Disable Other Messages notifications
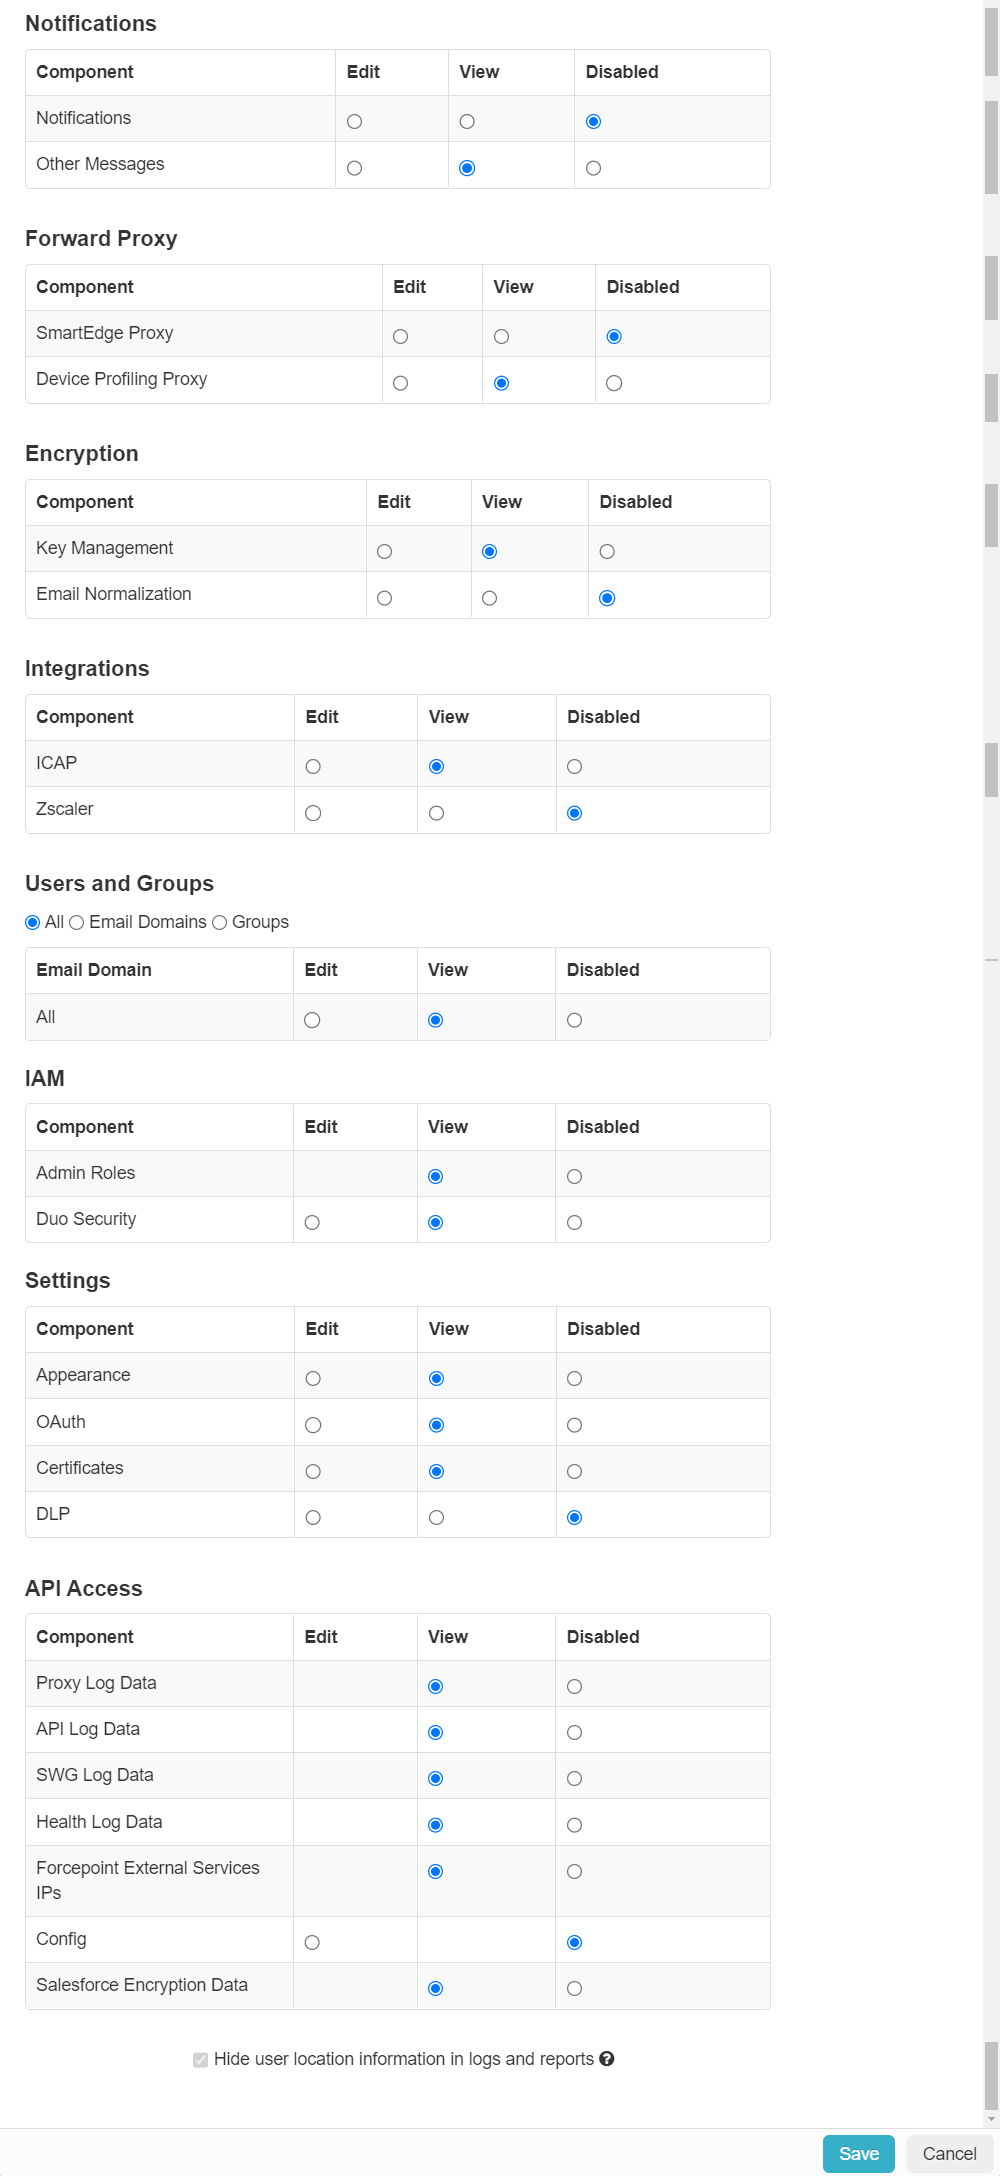Screen dimensions: 1000x2176 point(593,167)
